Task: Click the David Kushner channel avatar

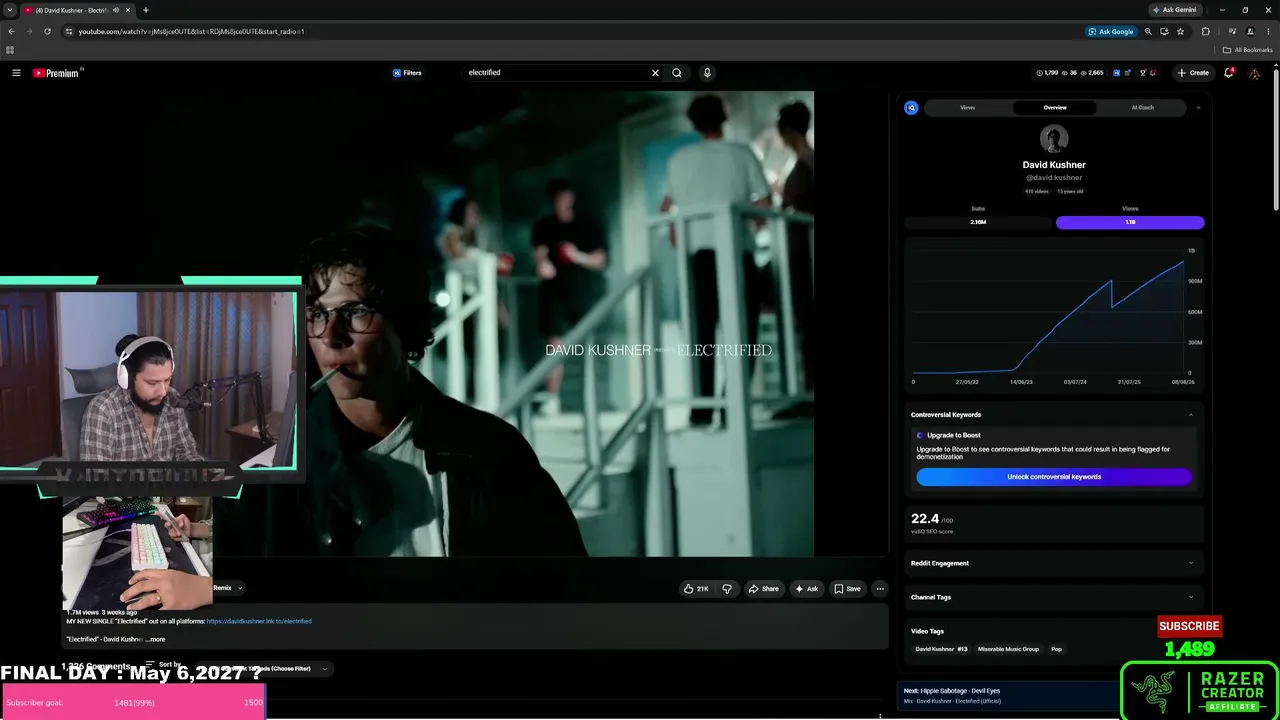Action: [1054, 139]
